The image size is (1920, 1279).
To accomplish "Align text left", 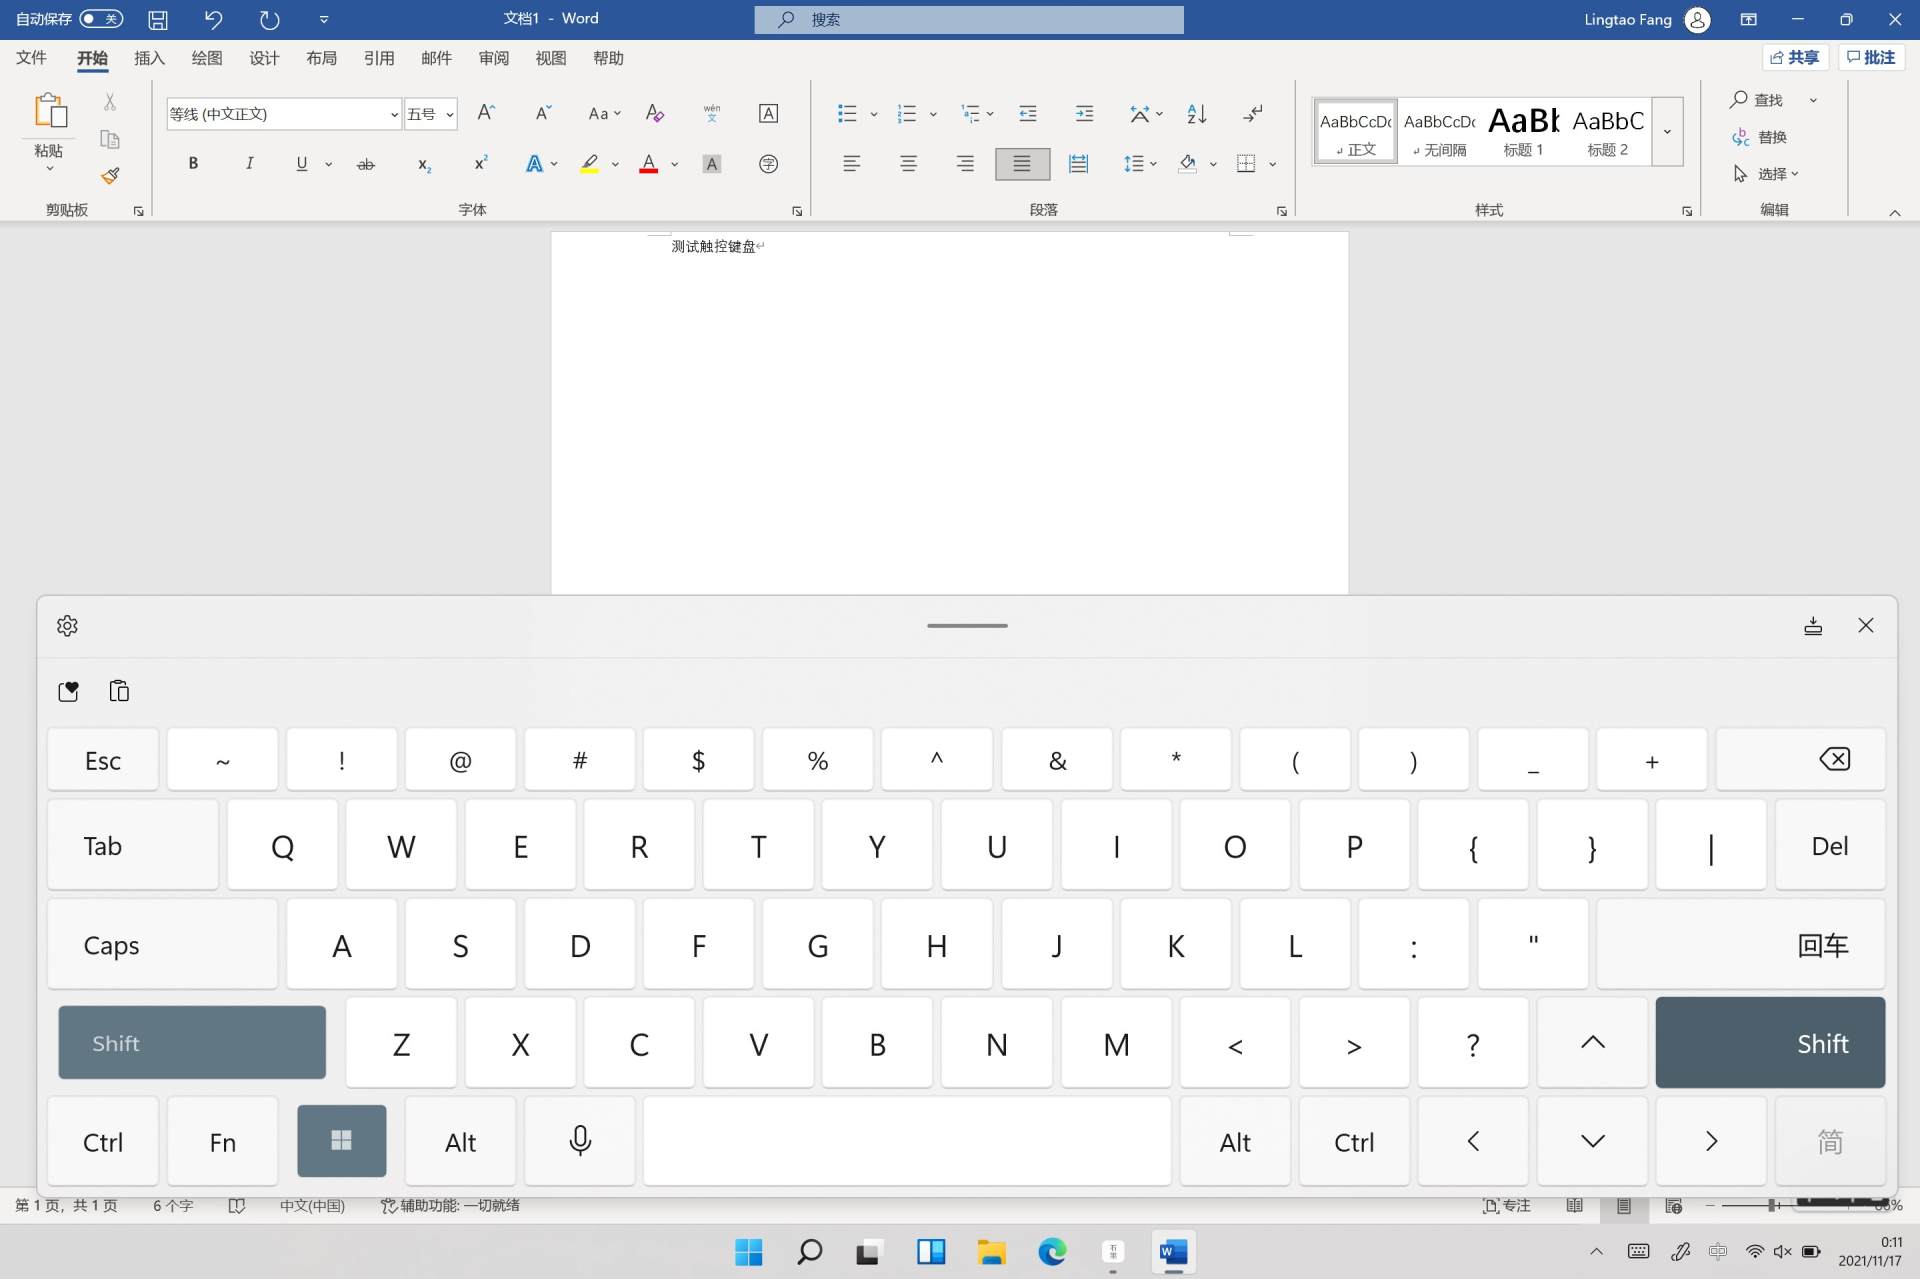I will click(x=851, y=164).
